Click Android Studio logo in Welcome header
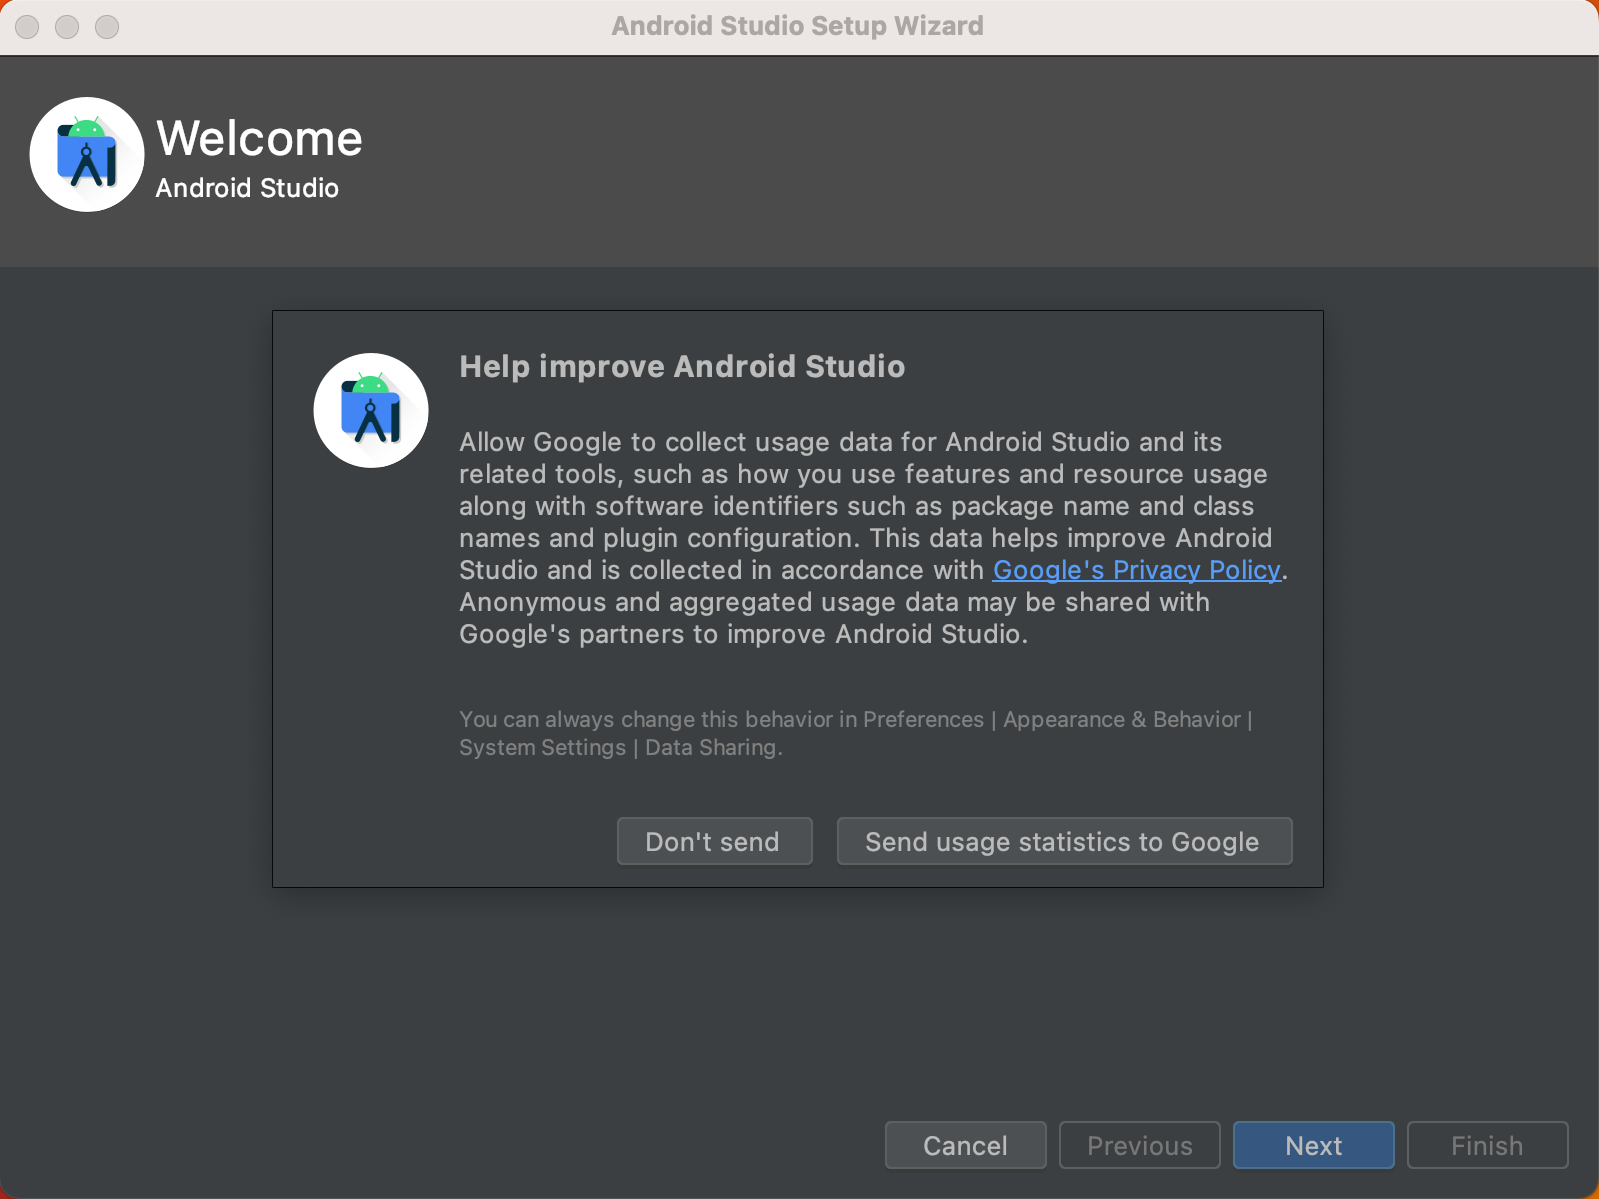1599x1199 pixels. point(87,154)
